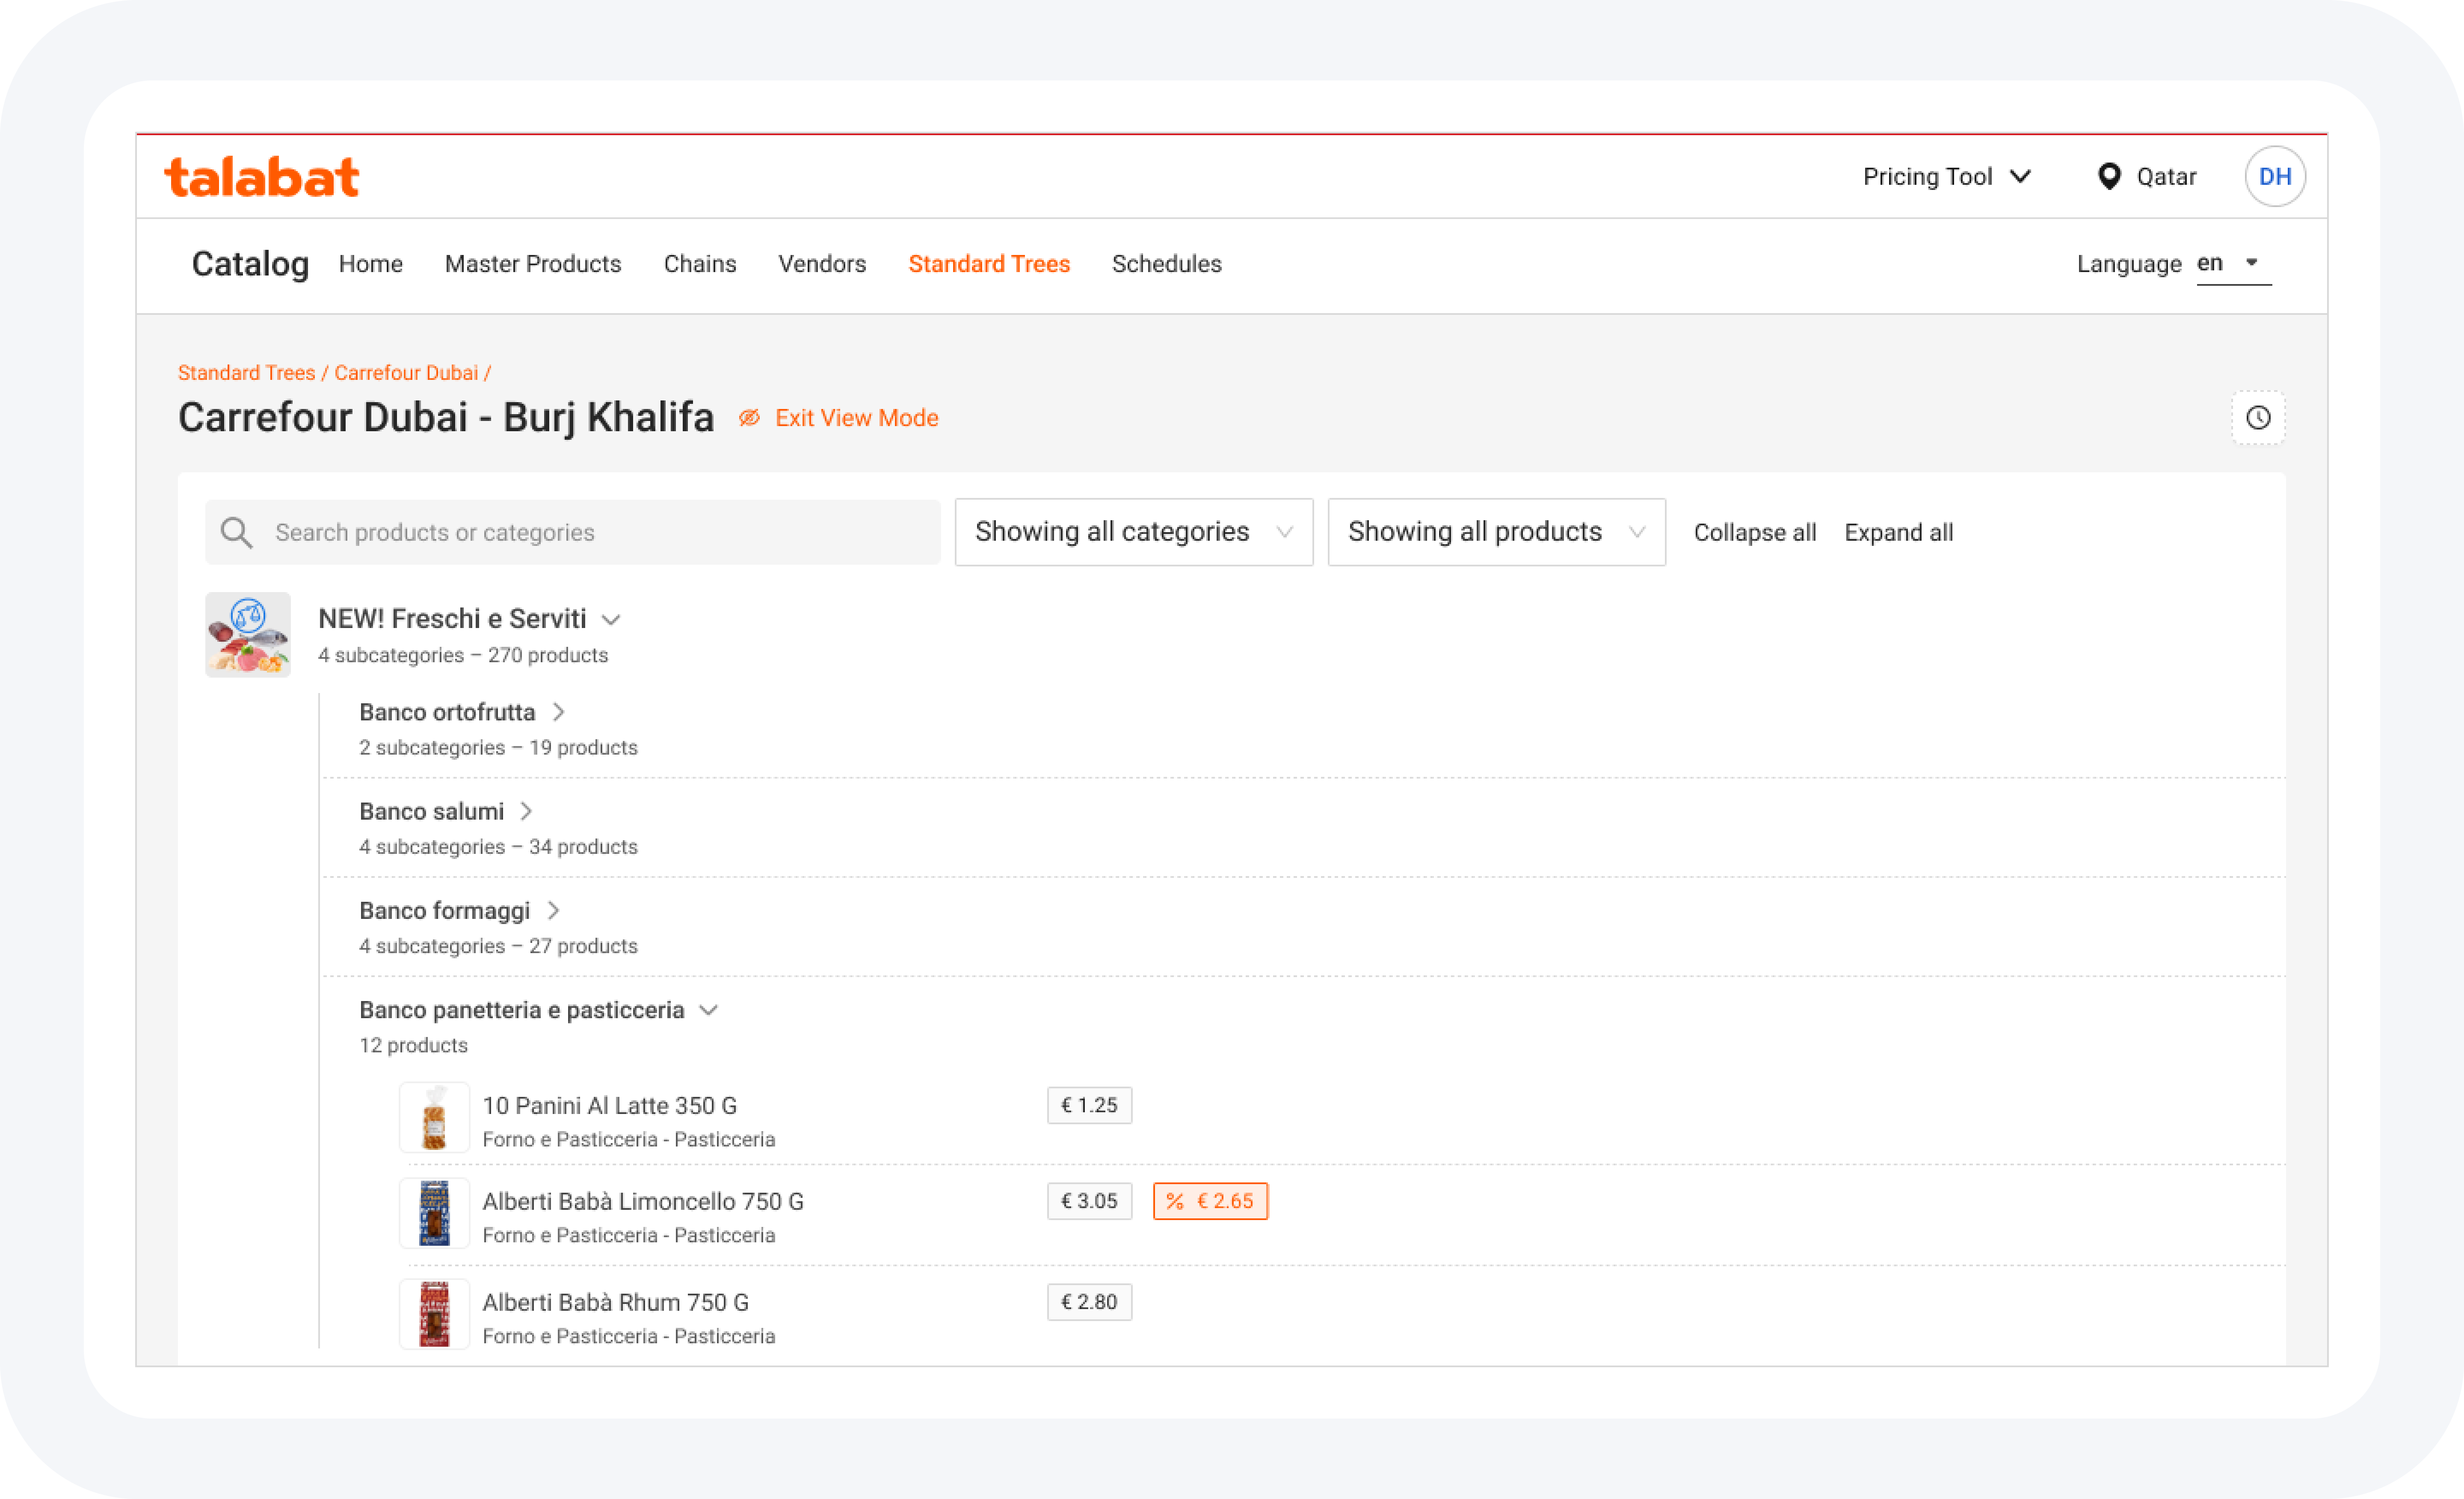The height and width of the screenshot is (1499, 2464).
Task: Follow the Standard Trees breadcrumb link
Action: pyautogui.click(x=246, y=373)
